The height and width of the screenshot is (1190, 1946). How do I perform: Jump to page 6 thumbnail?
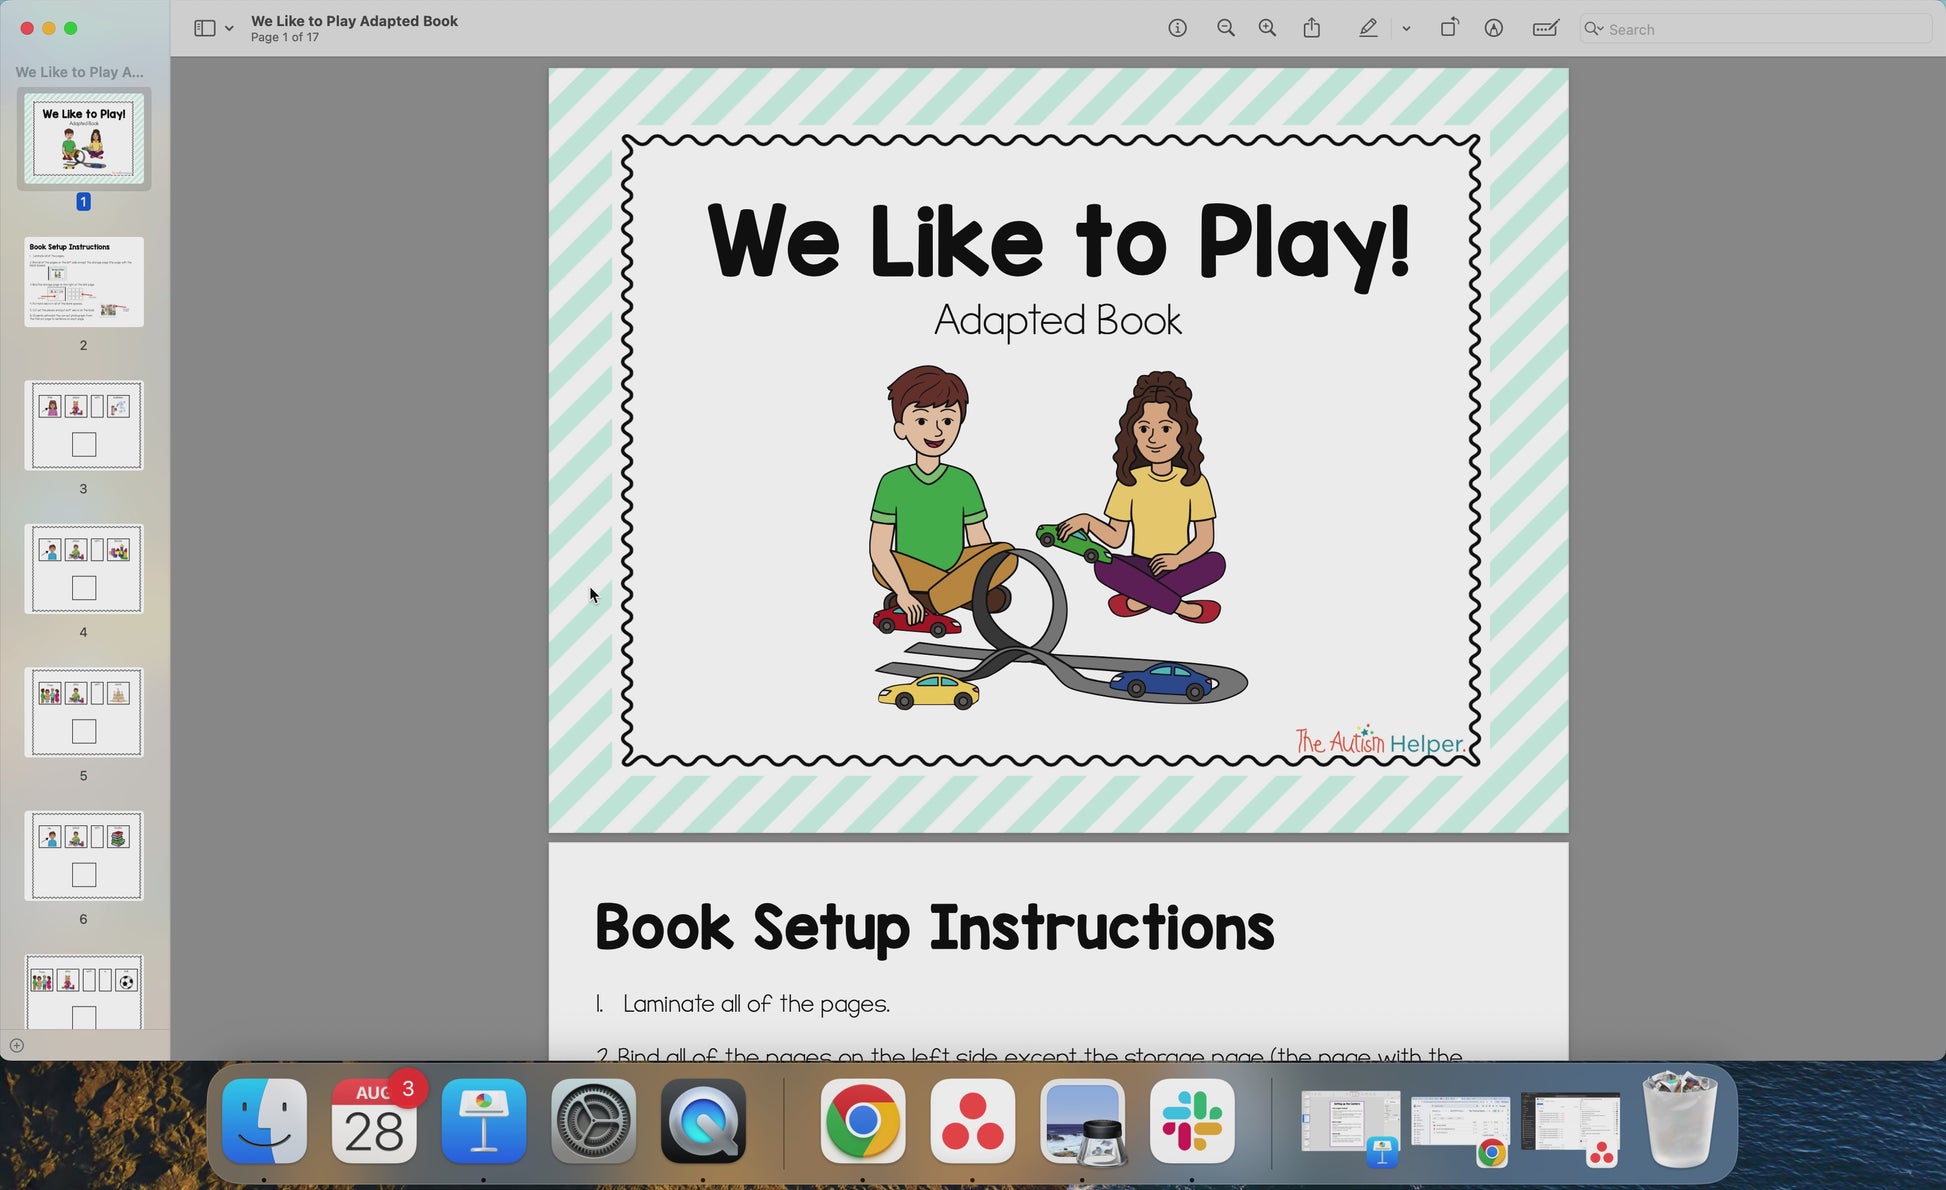click(84, 855)
